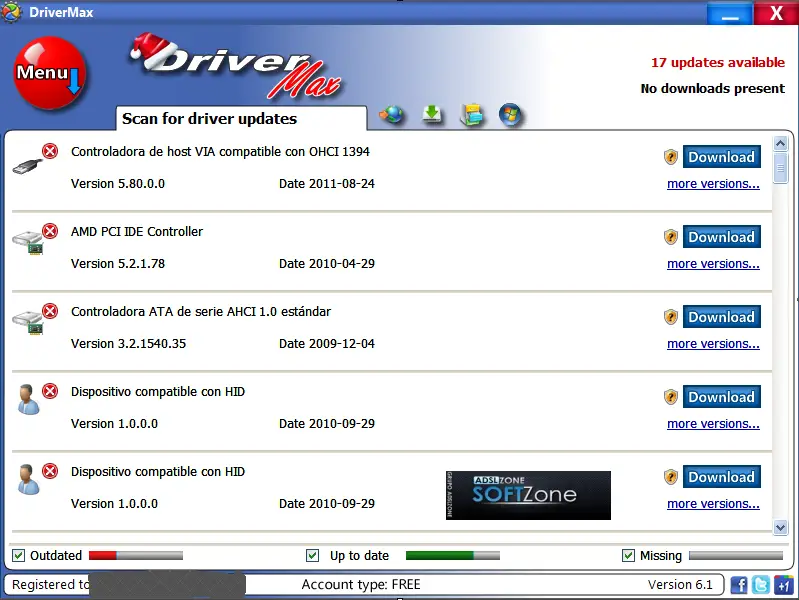Click the SoftZone banner image
The height and width of the screenshot is (600, 799).
(x=528, y=495)
